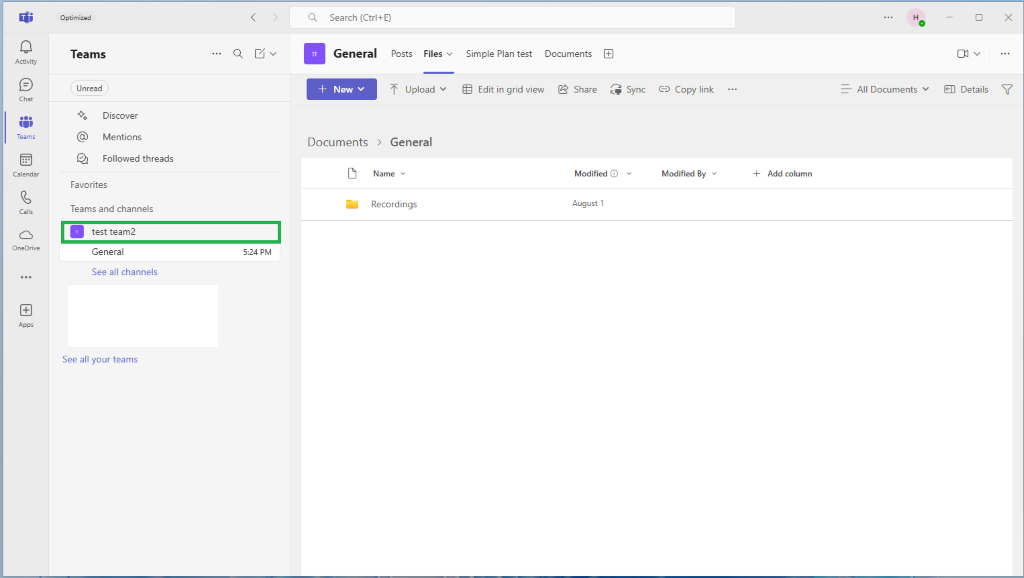Open the Calendar app icon
Viewport: 1024px width, 578px height.
(26, 165)
